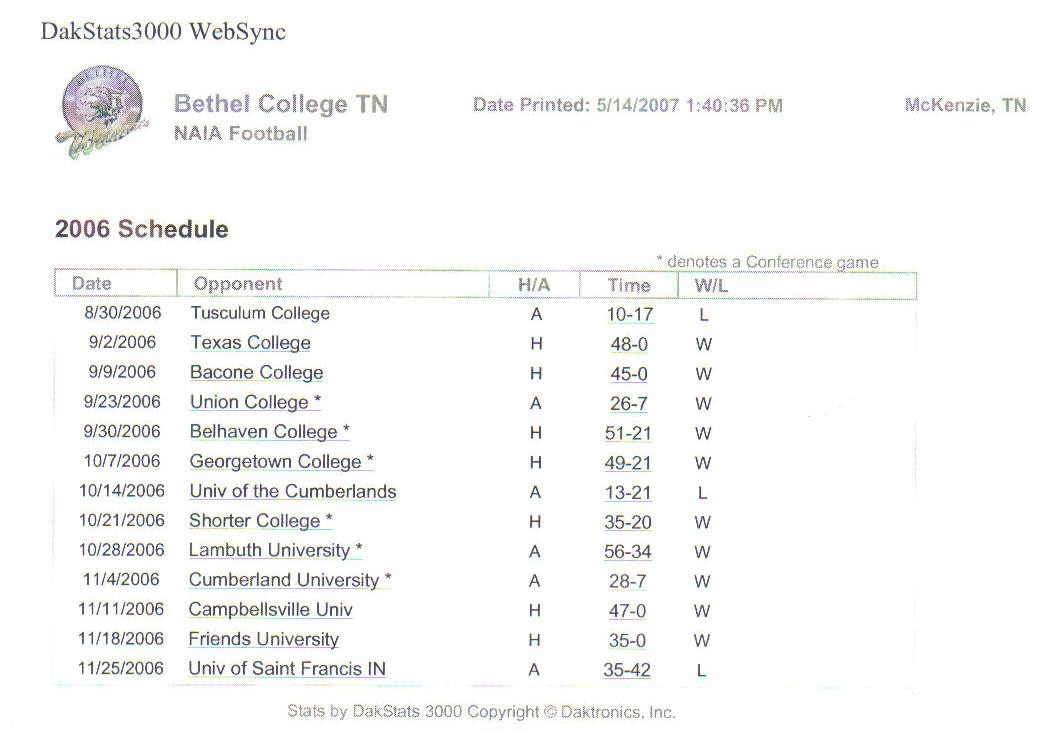Open the Shorter College opponent link
1050x734 pixels.
260,520
